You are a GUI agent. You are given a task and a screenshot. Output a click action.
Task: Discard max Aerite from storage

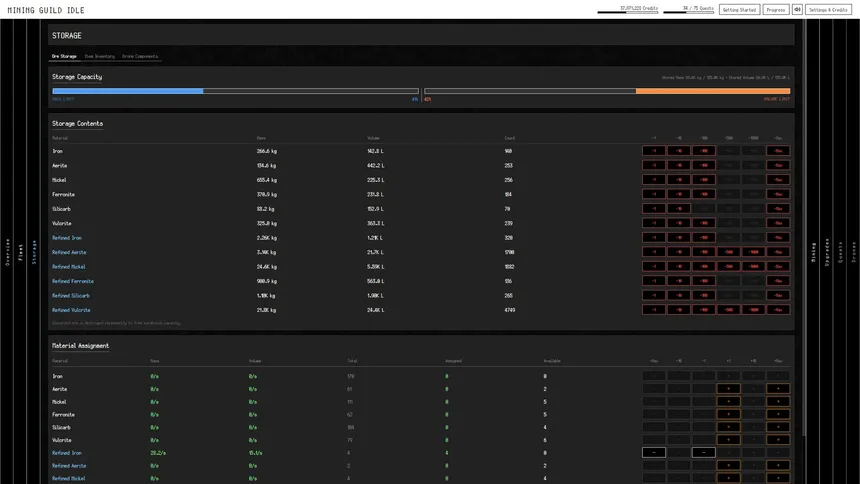tap(778, 165)
